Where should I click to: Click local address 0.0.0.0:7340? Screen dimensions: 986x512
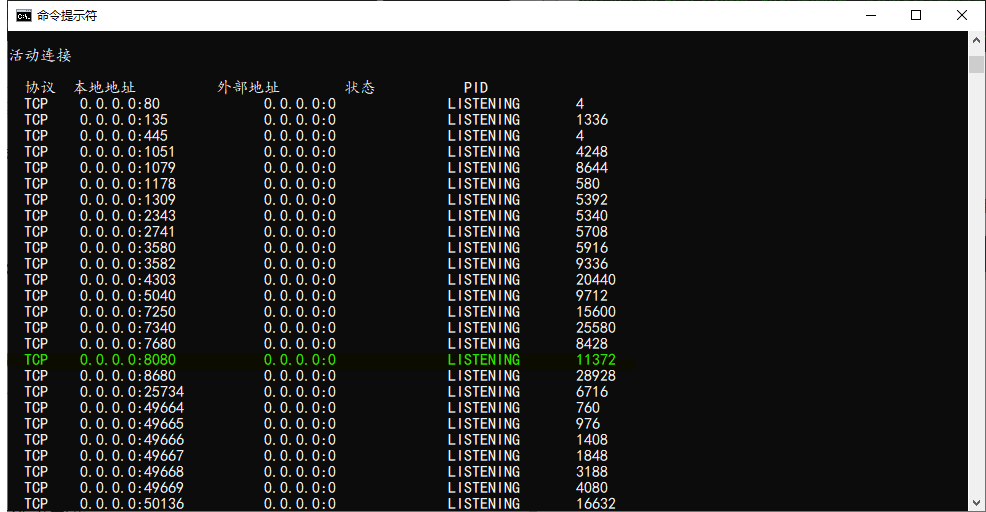click(x=128, y=328)
